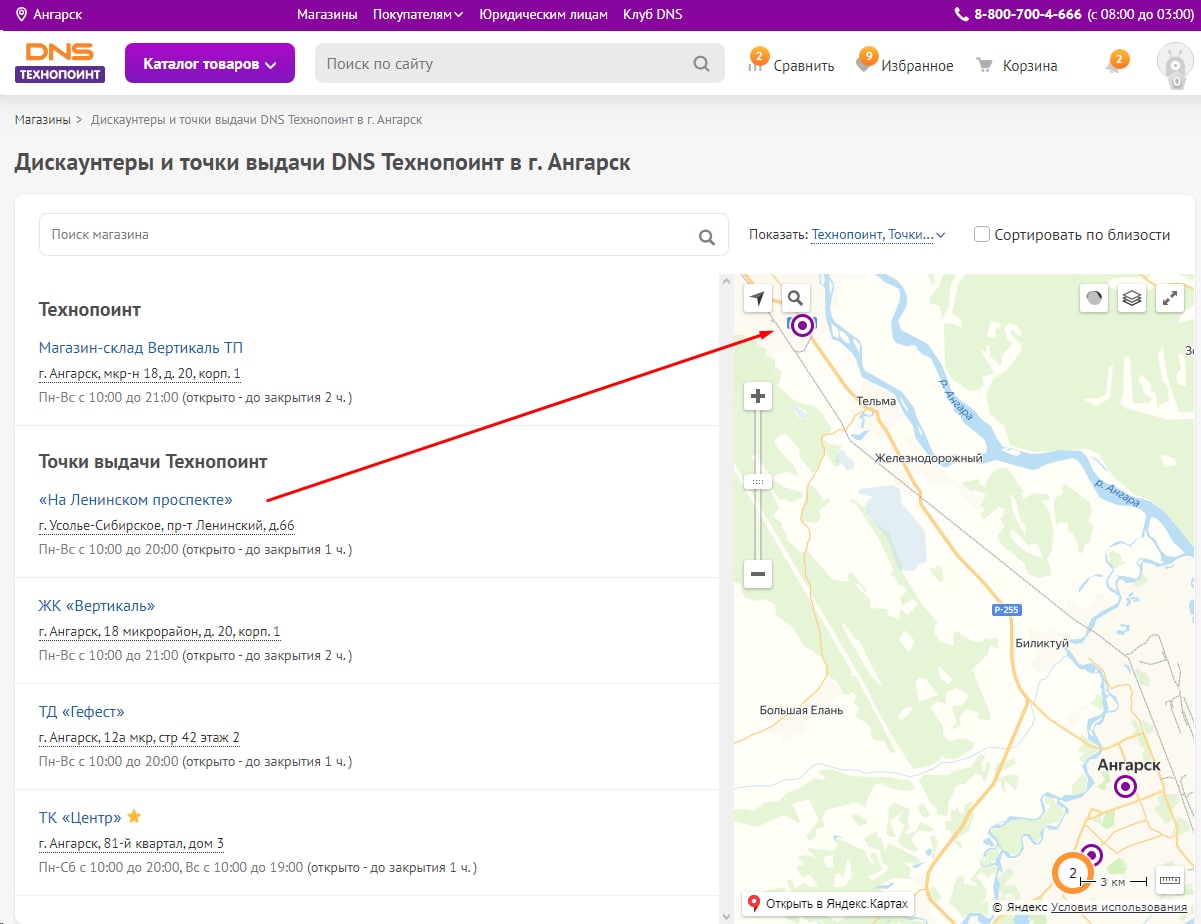Click the site search magnifier icon
Image resolution: width=1201 pixels, height=924 pixels.
pos(702,64)
